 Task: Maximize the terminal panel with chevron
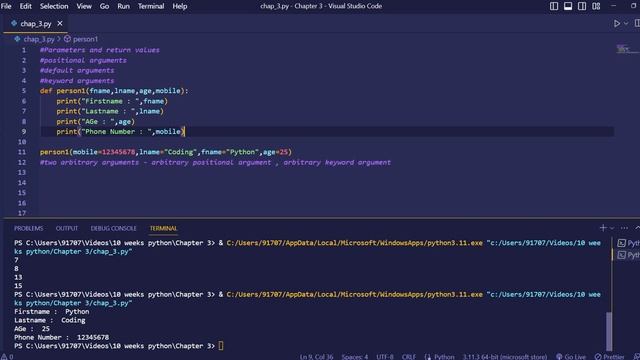(637, 228)
